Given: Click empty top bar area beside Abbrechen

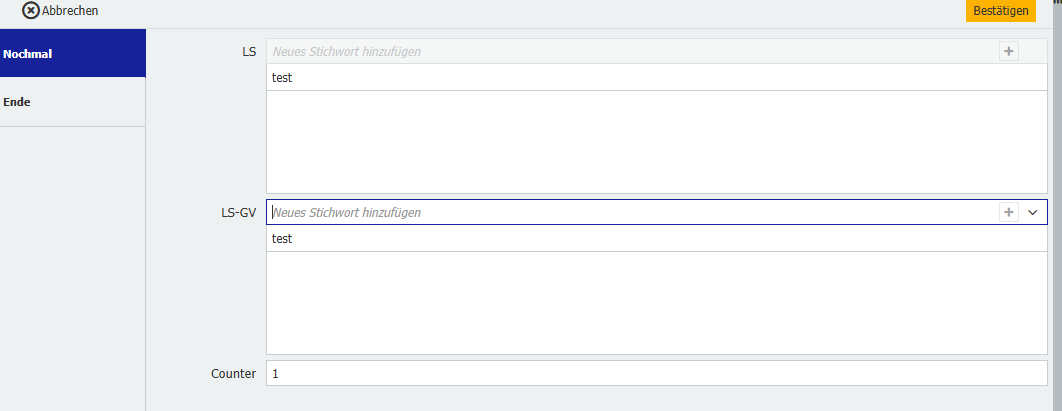Looking at the screenshot, I should pos(500,11).
